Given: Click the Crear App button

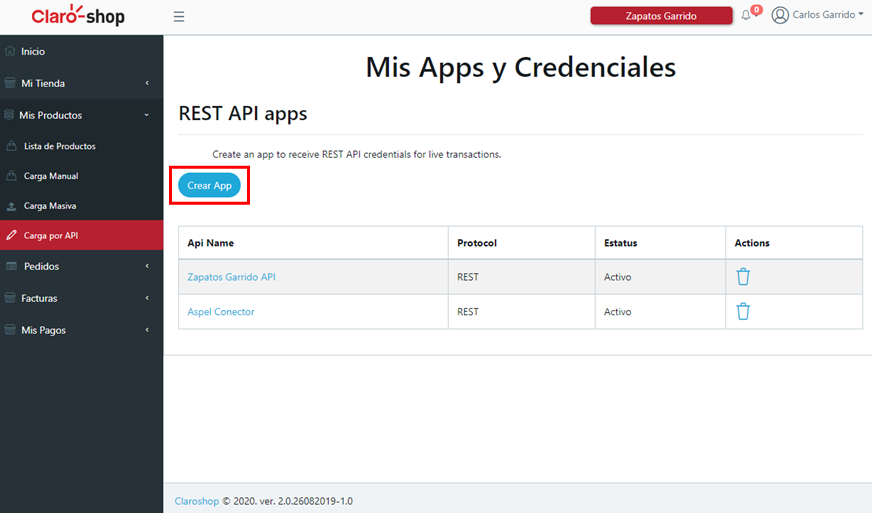Looking at the screenshot, I should coord(209,185).
